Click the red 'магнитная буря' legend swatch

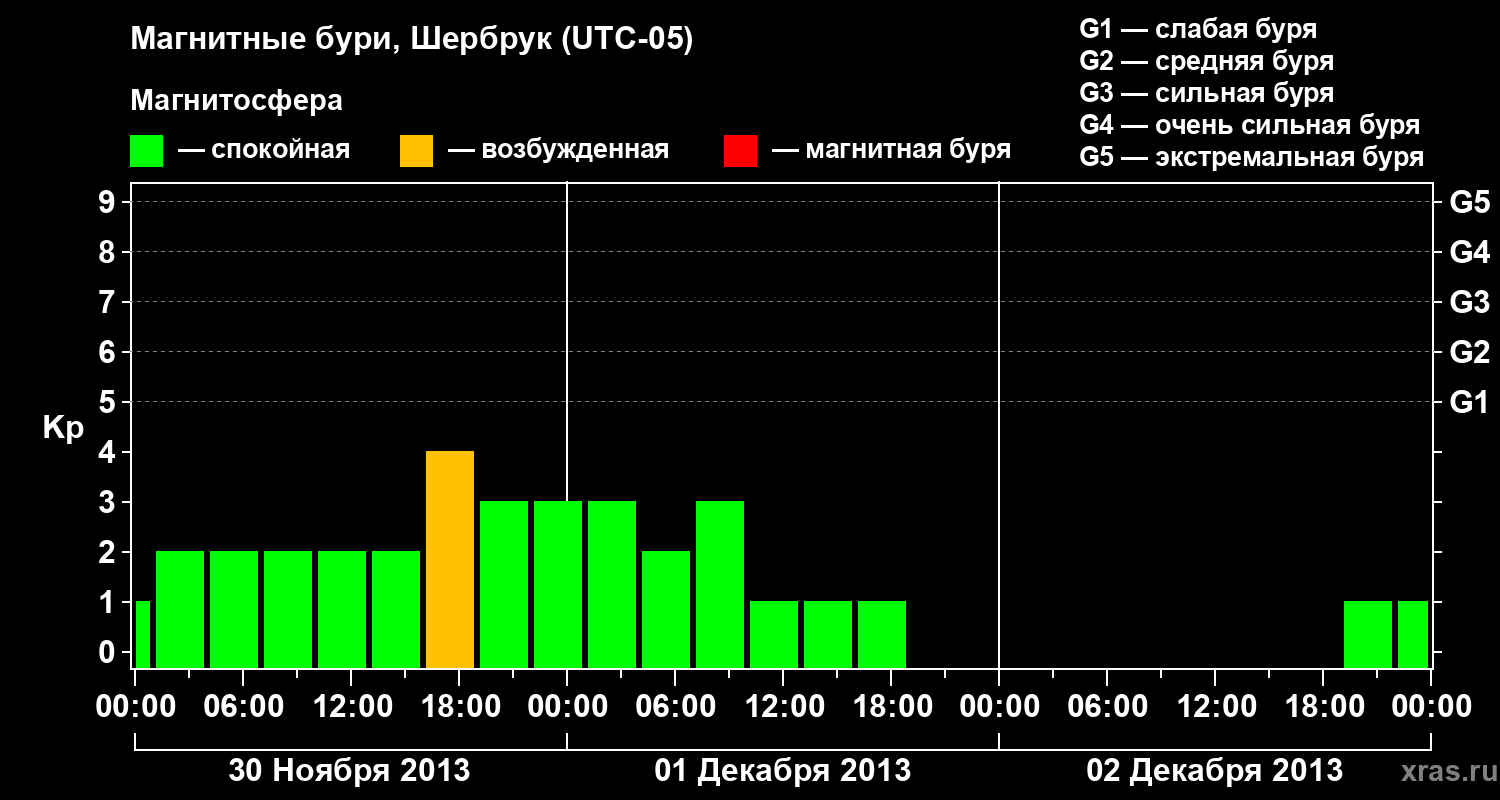[740, 151]
